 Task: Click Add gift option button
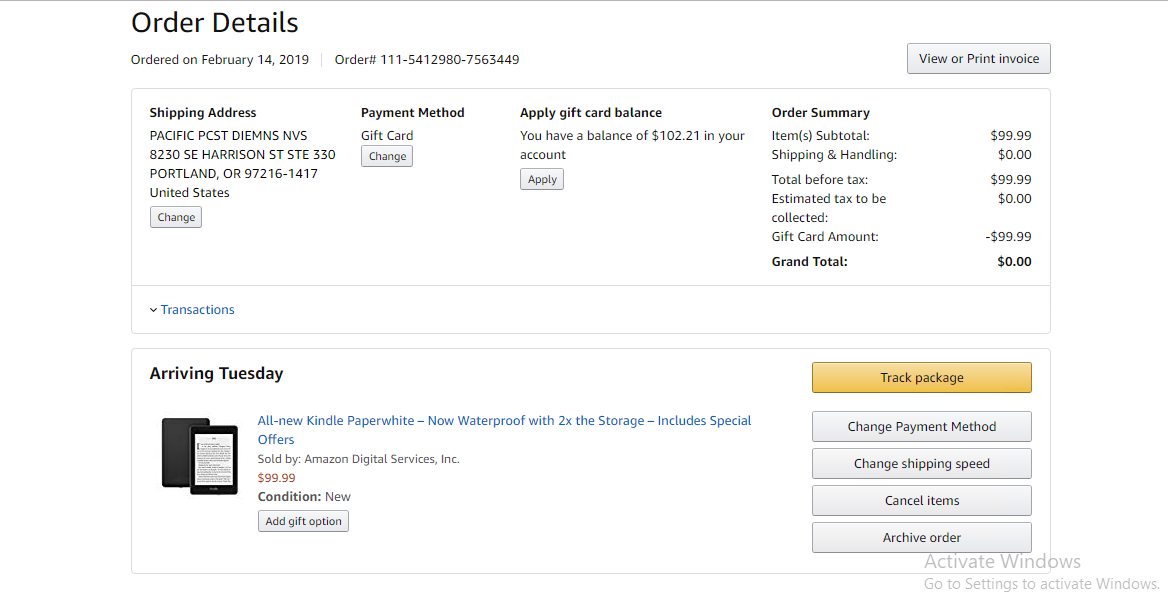coord(303,521)
